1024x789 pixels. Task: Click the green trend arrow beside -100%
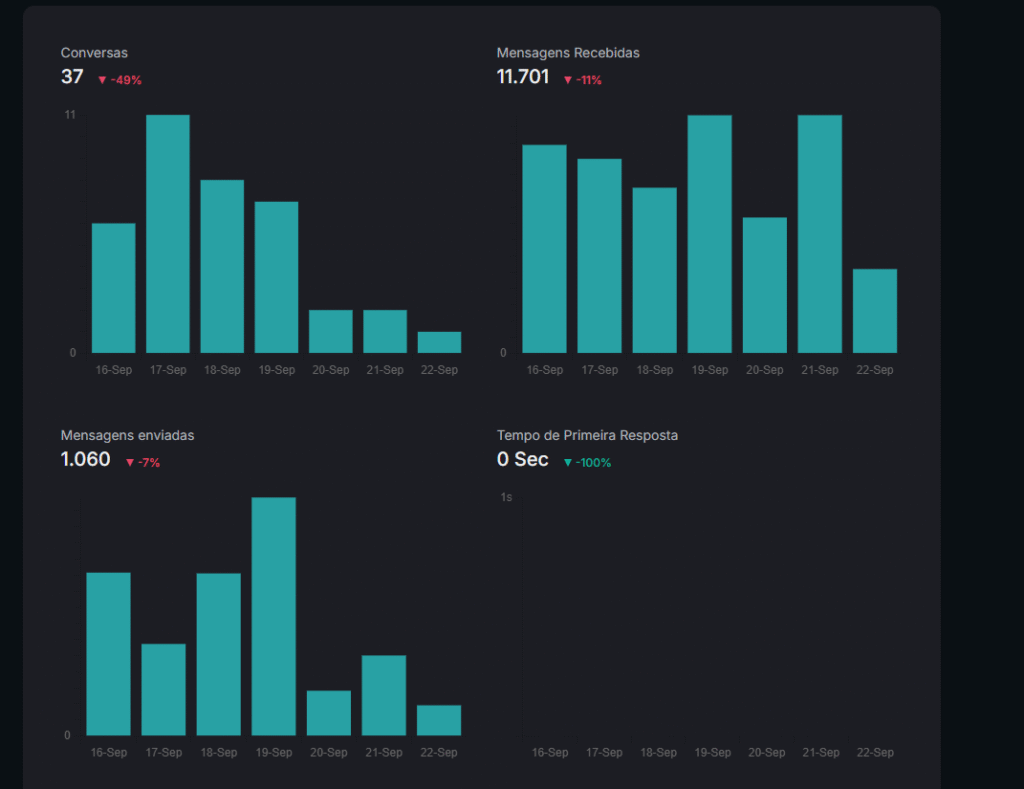[568, 463]
